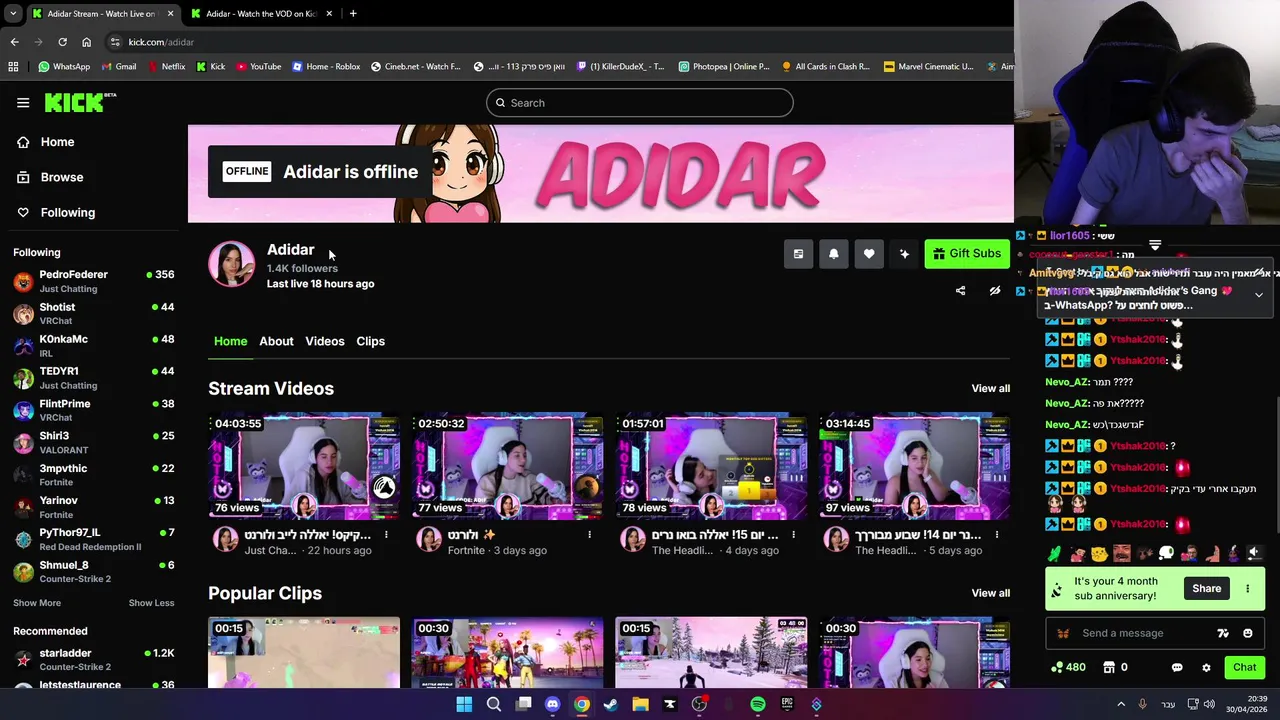Hide chat with the crossed-eye icon

[995, 291]
